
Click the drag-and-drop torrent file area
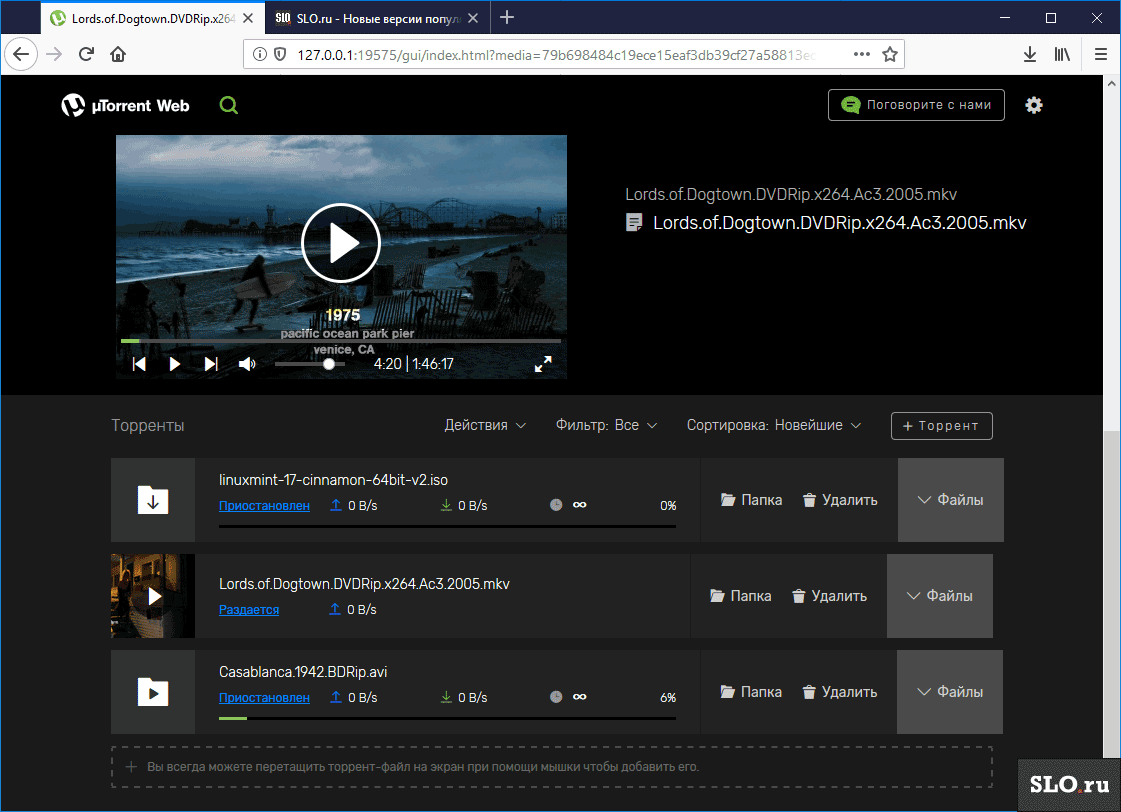point(551,767)
